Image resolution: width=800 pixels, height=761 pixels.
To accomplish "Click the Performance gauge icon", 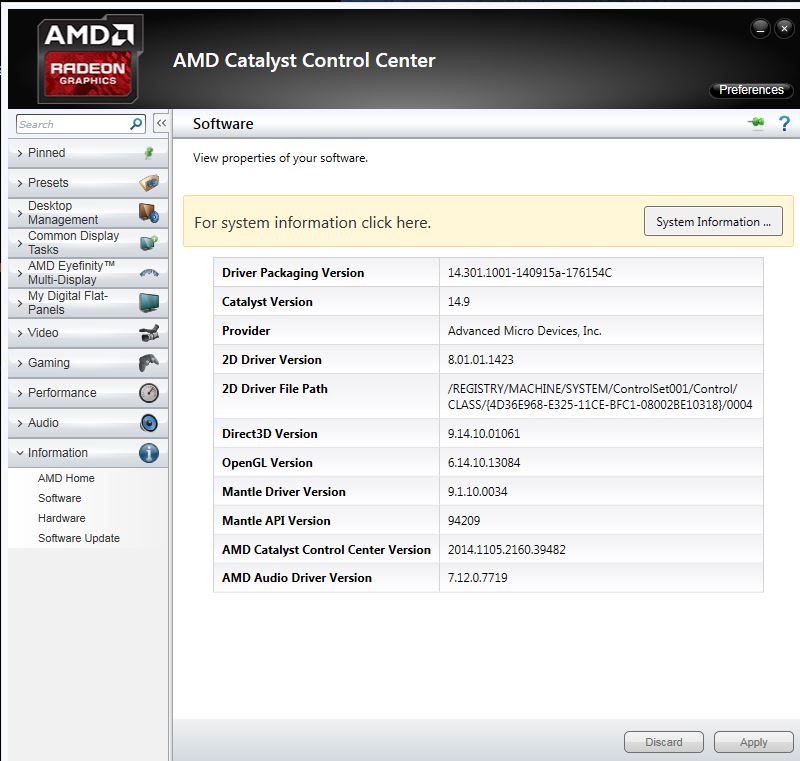I will pos(149,393).
